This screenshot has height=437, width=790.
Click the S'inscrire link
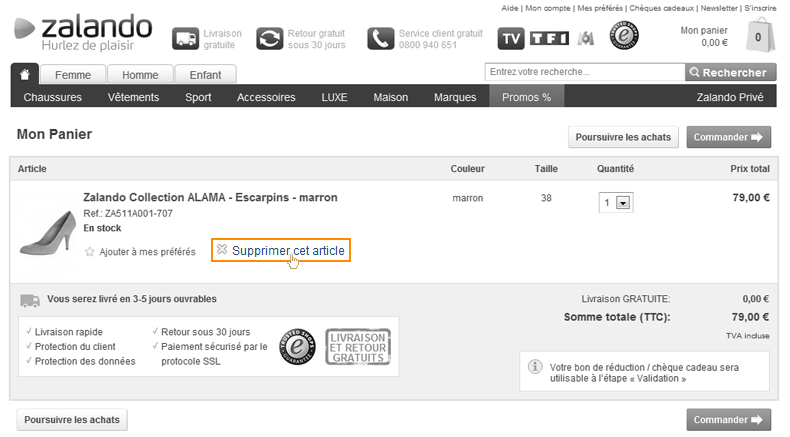(x=760, y=8)
